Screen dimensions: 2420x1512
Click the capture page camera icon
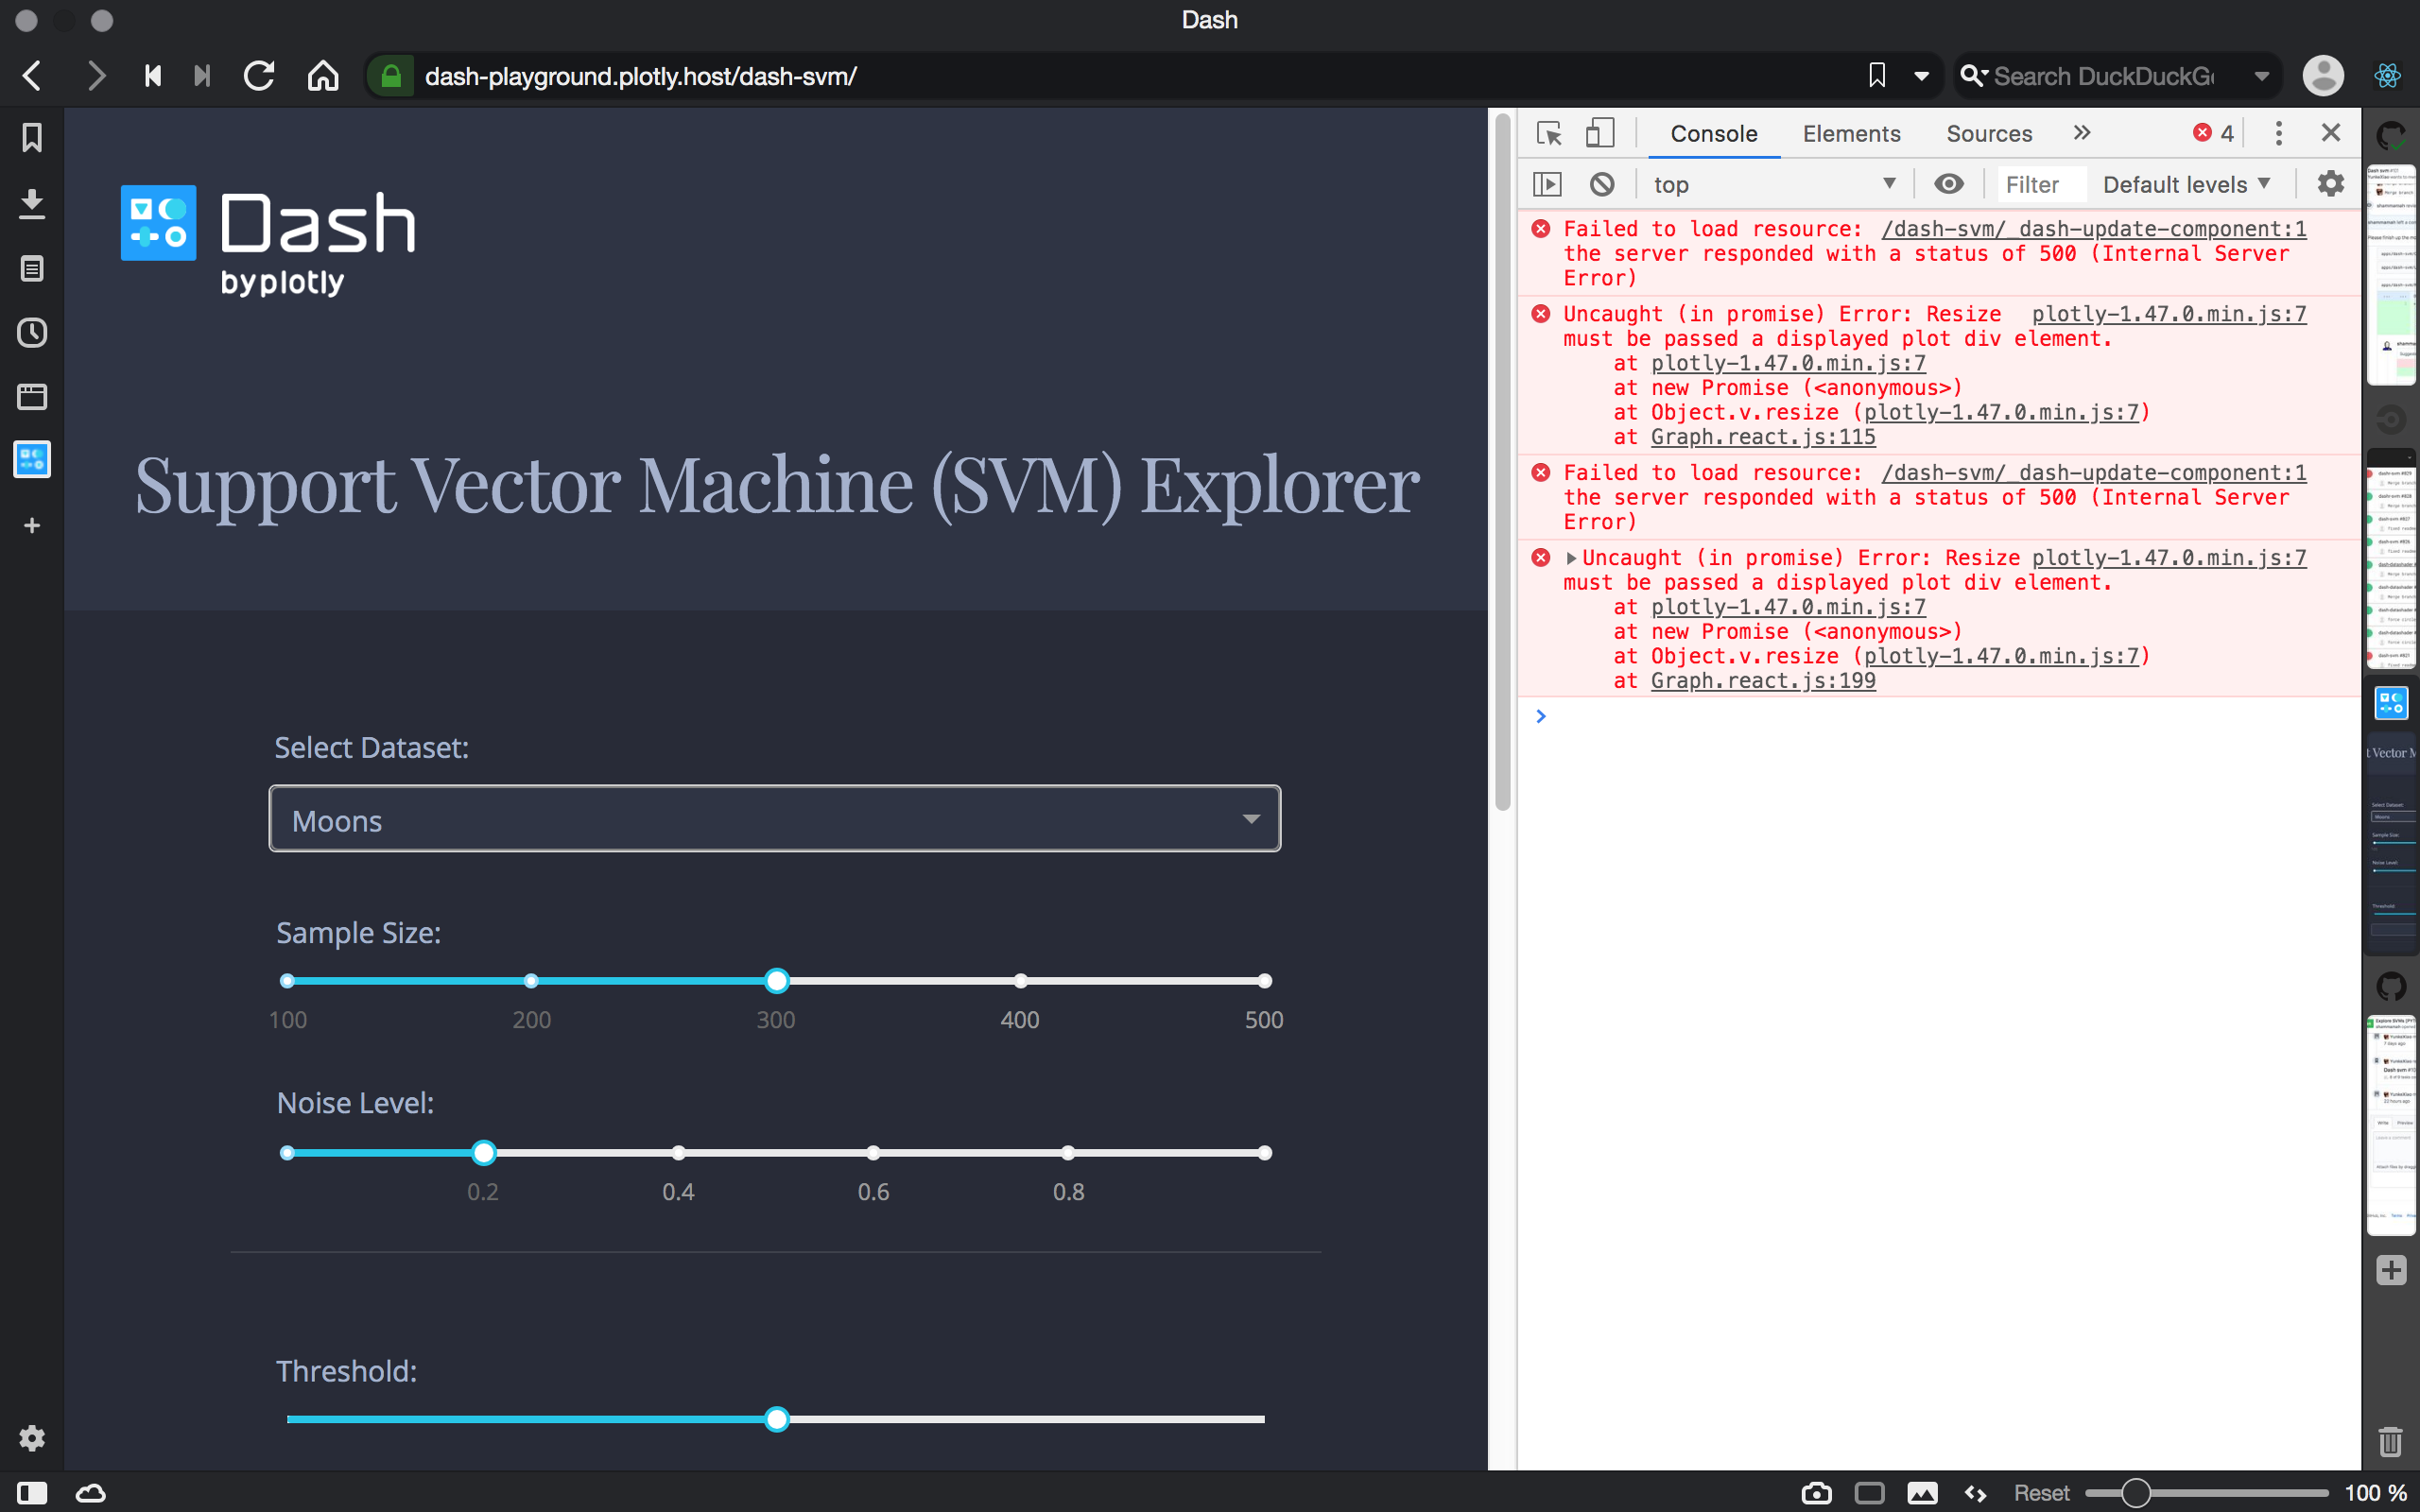[1816, 1492]
